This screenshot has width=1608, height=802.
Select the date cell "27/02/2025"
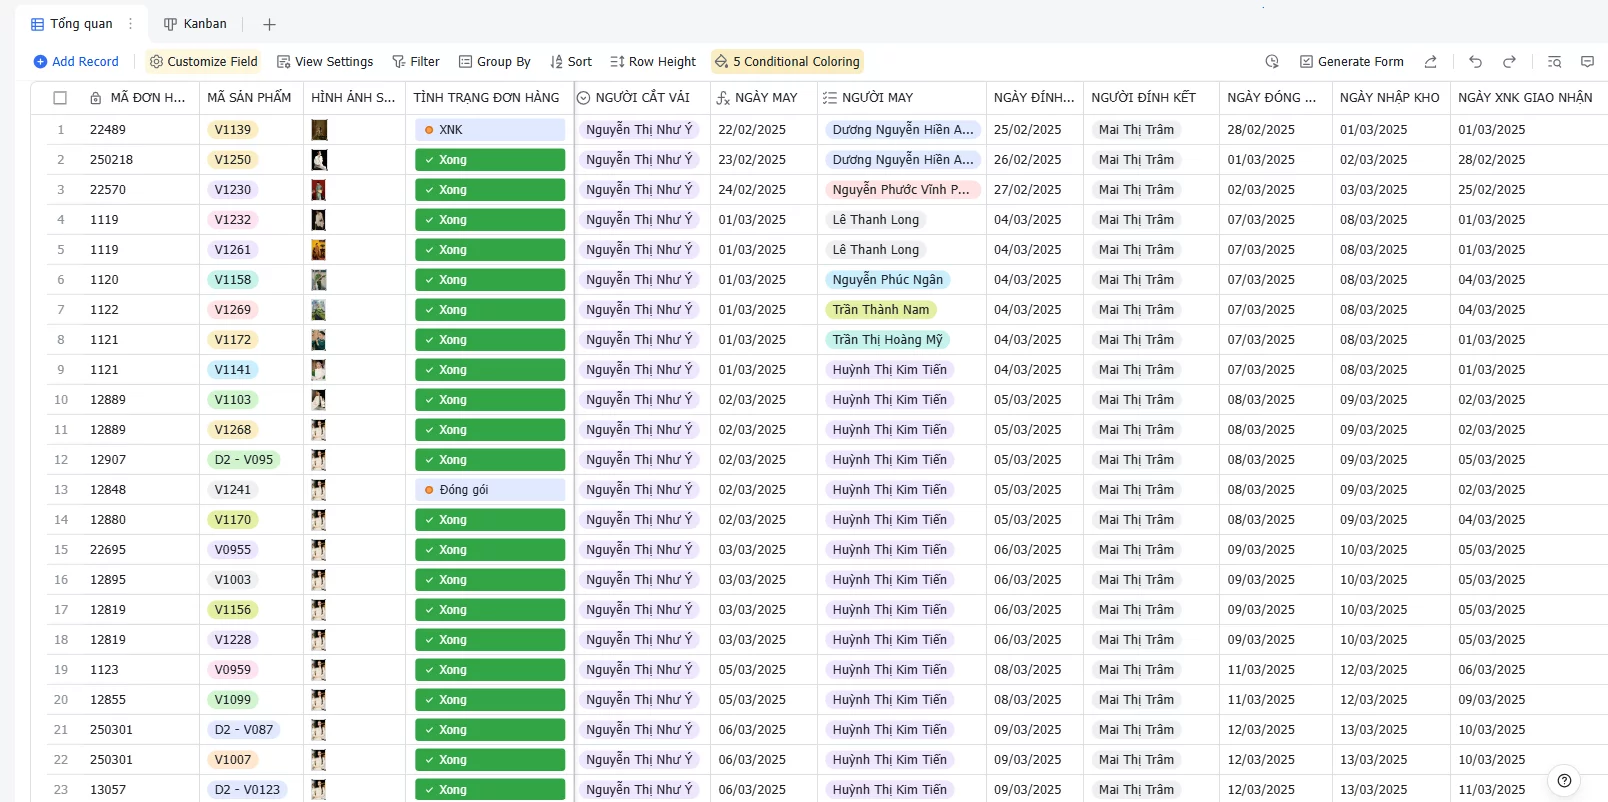point(1035,190)
